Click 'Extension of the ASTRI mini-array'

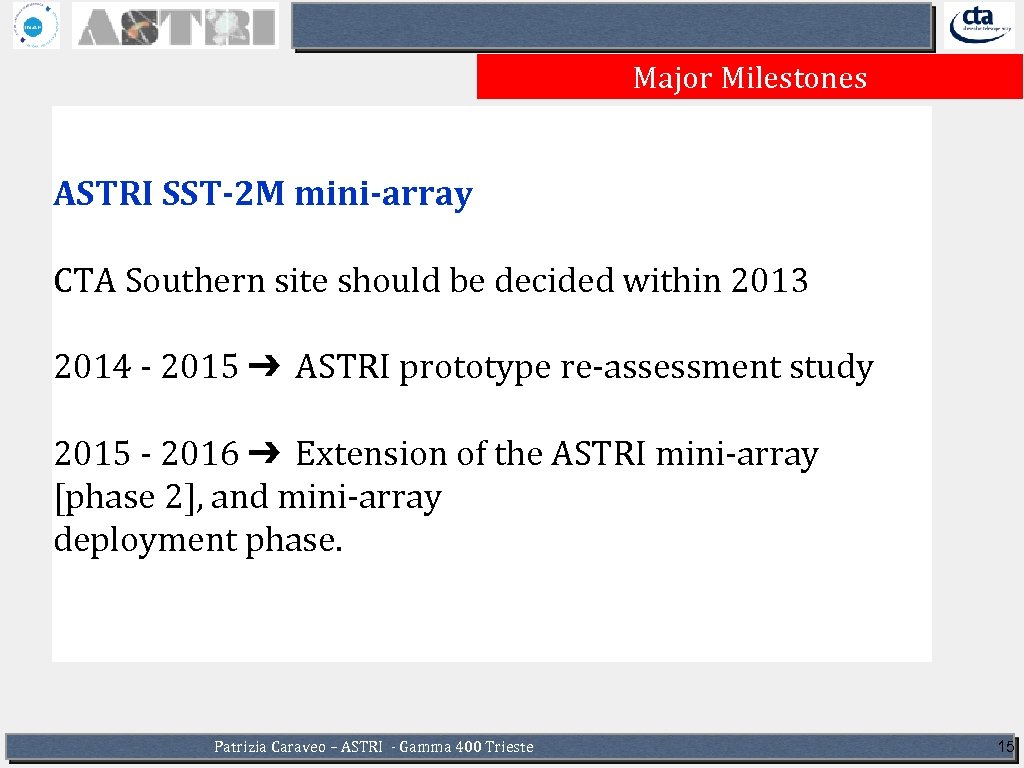[x=557, y=454]
